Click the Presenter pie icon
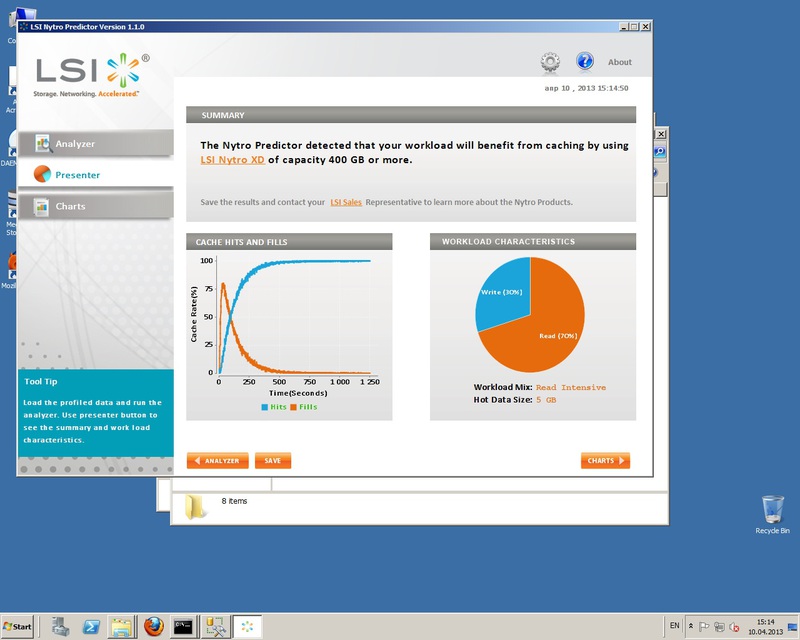Viewport: 800px width, 640px height. pos(42,174)
